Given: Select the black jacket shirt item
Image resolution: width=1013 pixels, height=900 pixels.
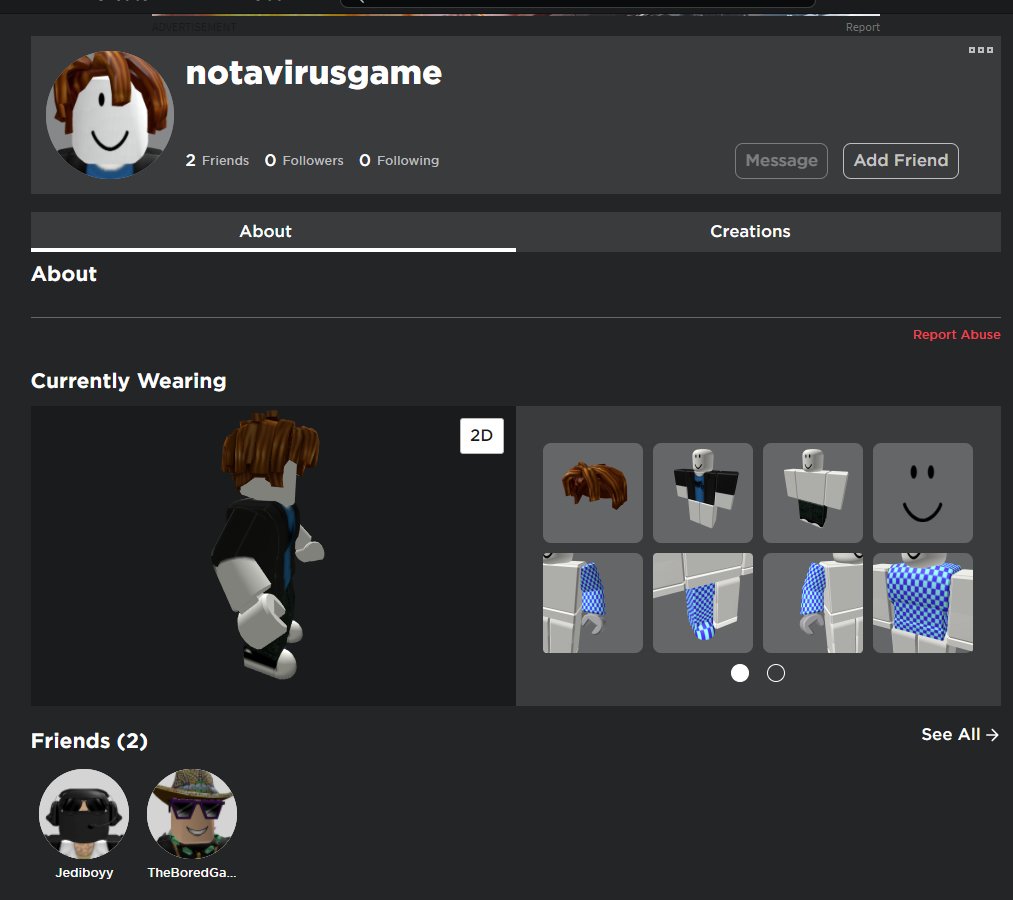Looking at the screenshot, I should pos(703,493).
